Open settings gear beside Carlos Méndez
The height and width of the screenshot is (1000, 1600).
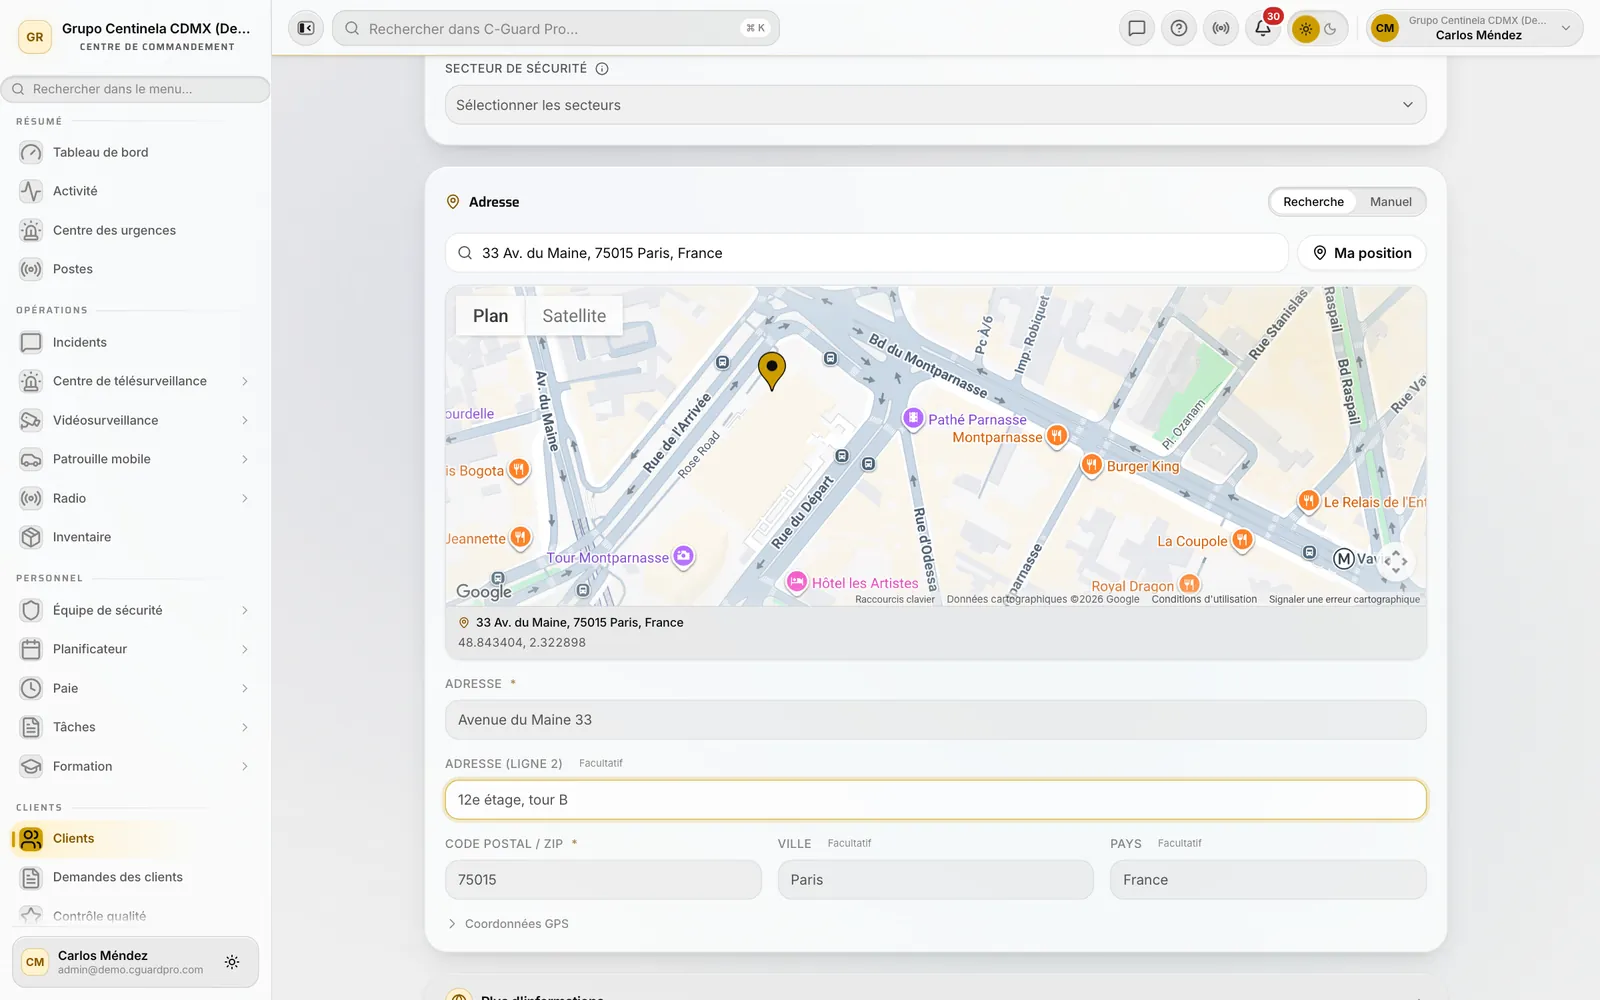[232, 962]
